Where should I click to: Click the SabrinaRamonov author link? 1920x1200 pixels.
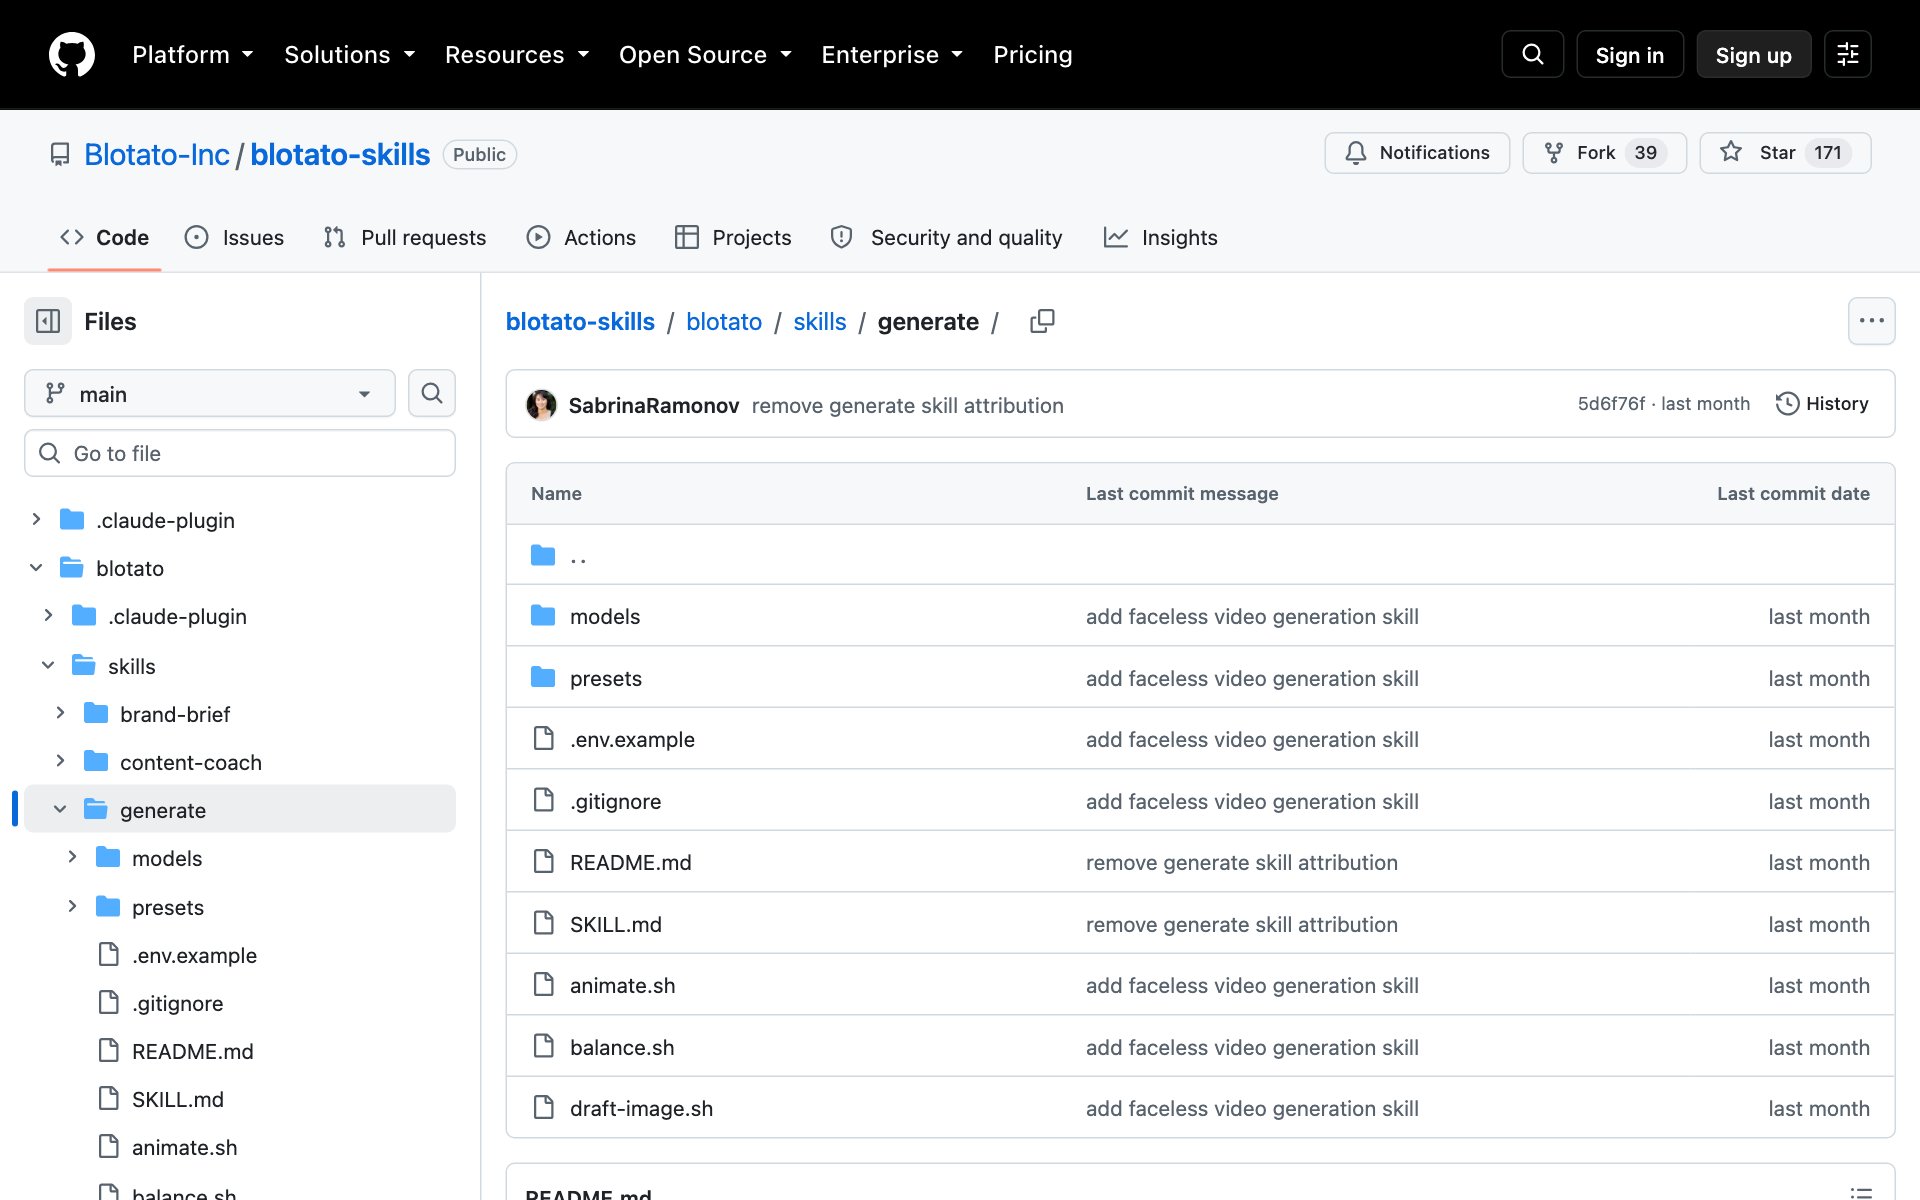(654, 405)
